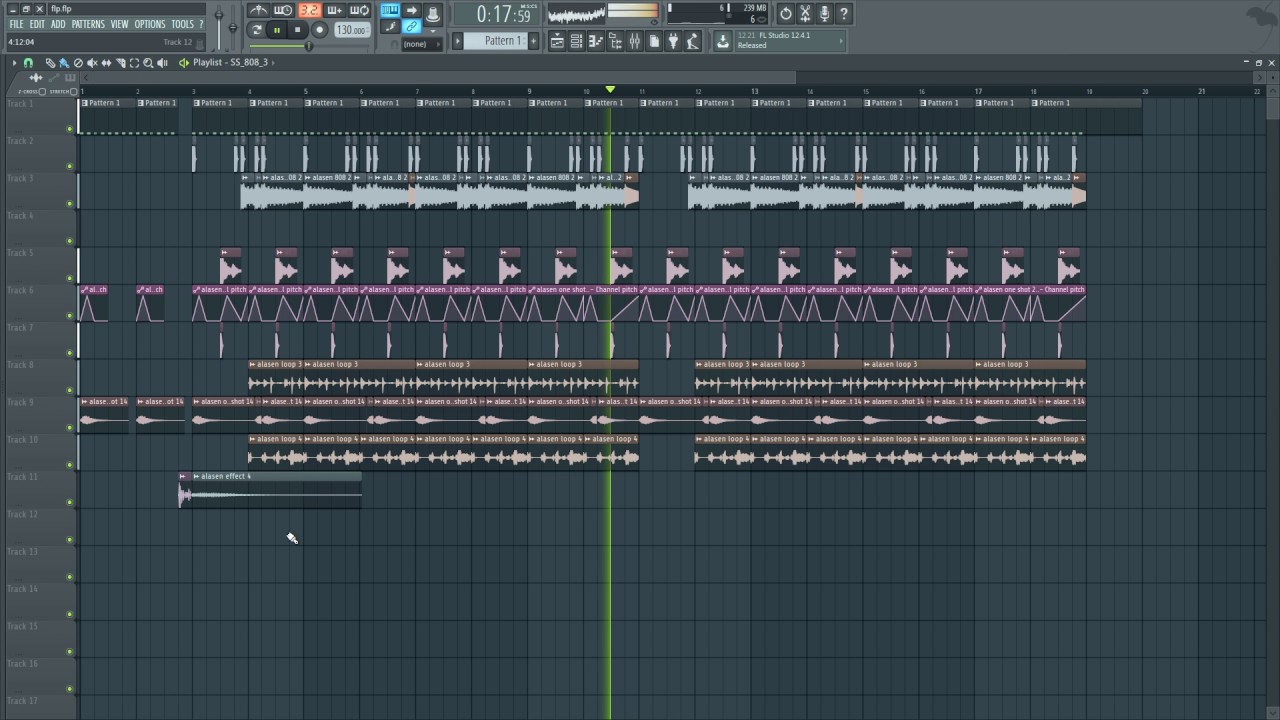Select the Mute tool in playlist toolbar

[x=92, y=62]
